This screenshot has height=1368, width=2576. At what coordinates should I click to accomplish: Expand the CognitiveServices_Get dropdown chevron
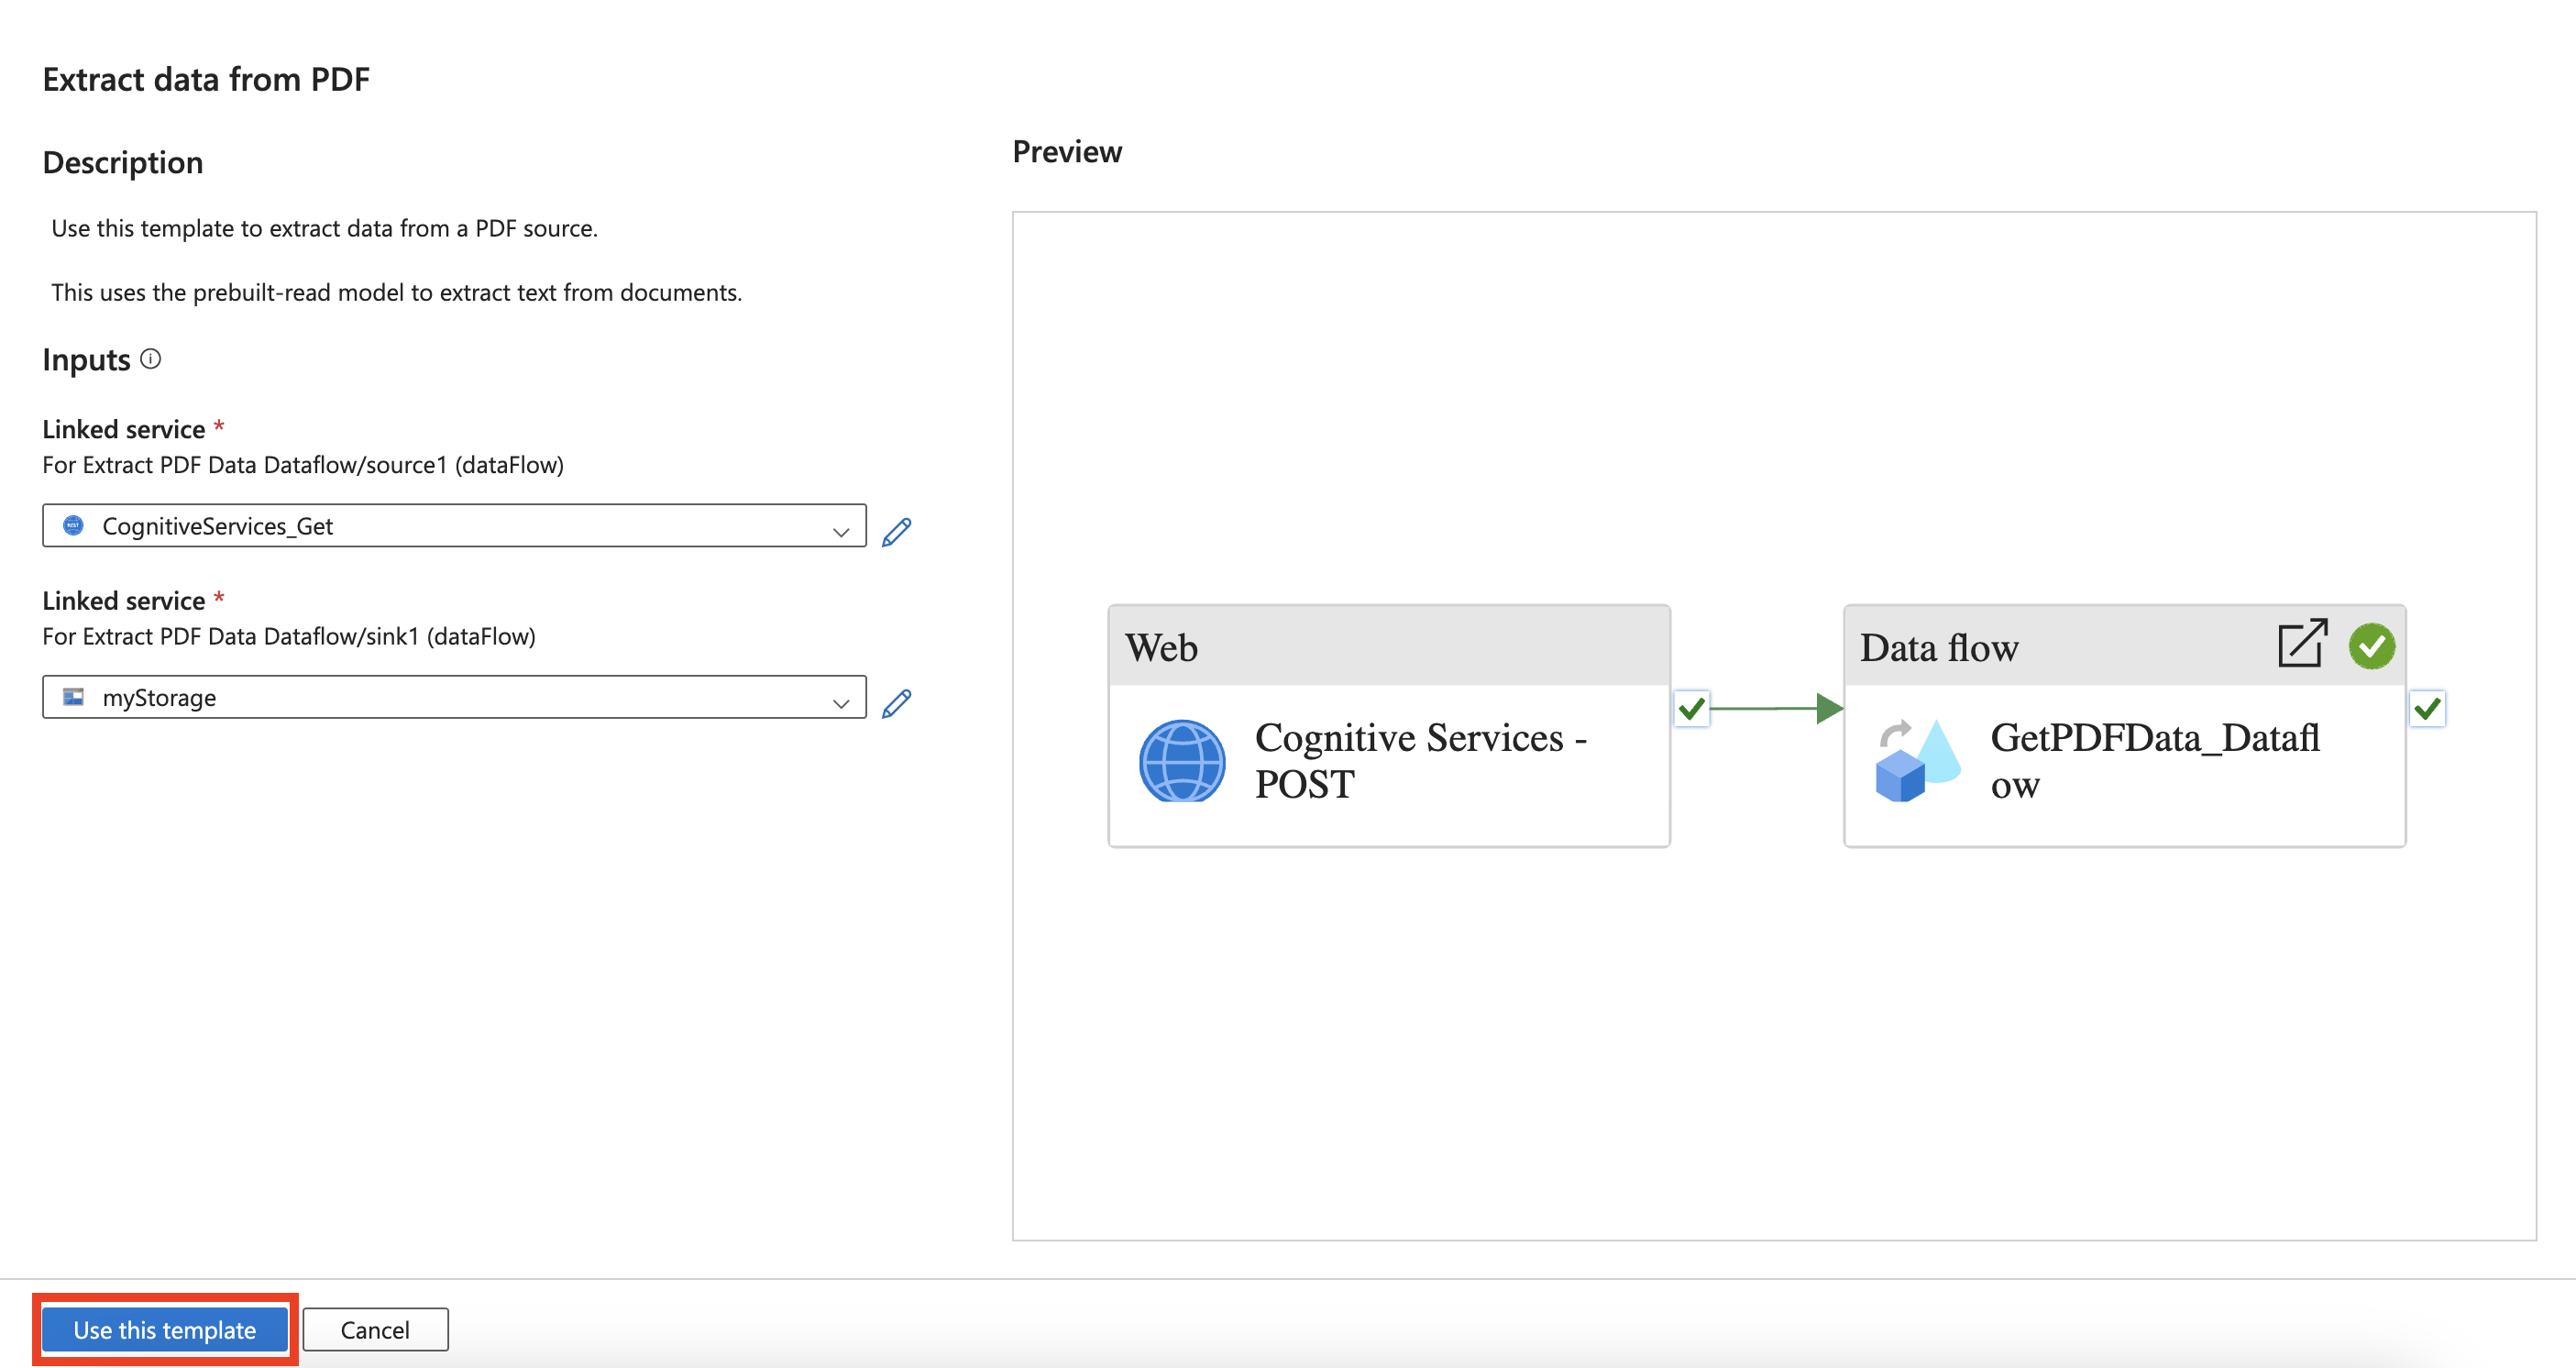[840, 532]
